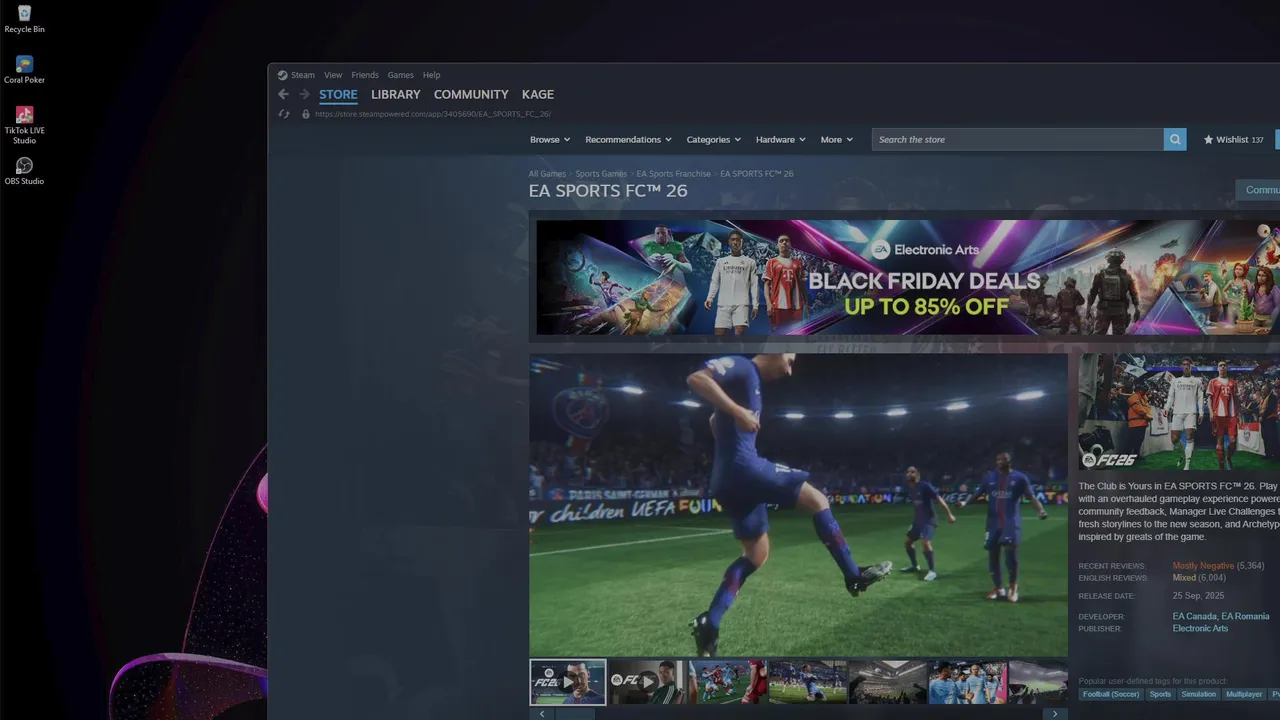Open the EA Romania developer link
The width and height of the screenshot is (1280, 720).
[x=1245, y=617]
